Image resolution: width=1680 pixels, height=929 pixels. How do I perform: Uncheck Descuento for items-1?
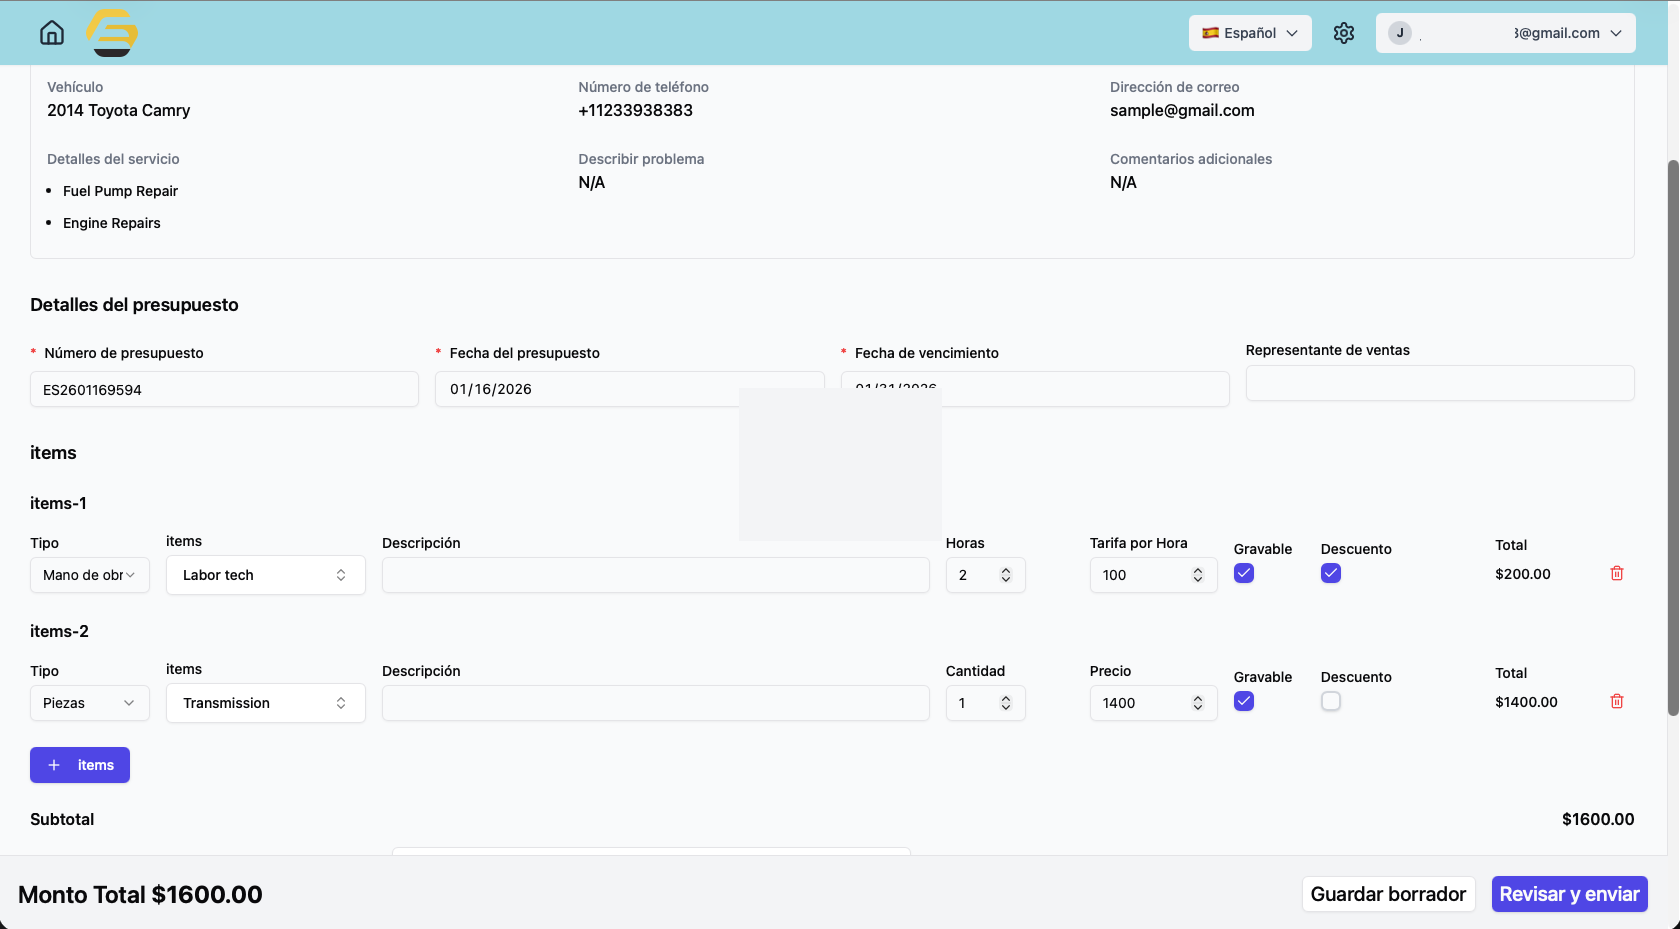1331,573
